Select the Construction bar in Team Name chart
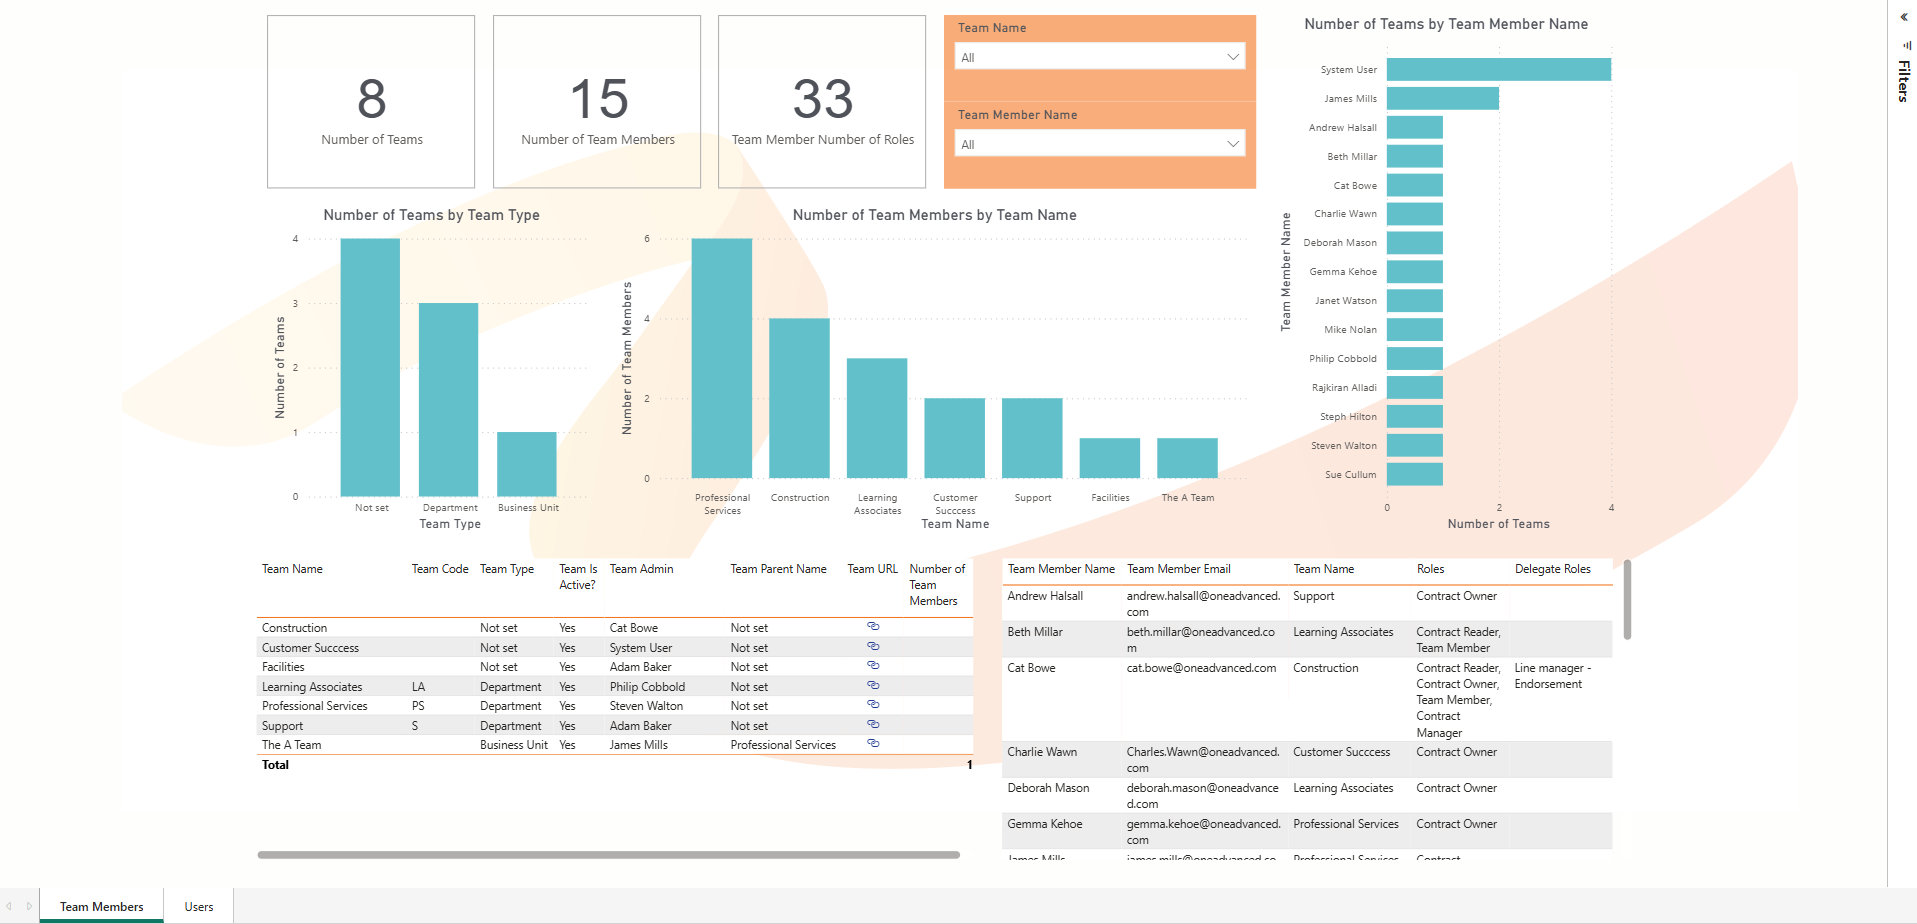 coord(799,398)
